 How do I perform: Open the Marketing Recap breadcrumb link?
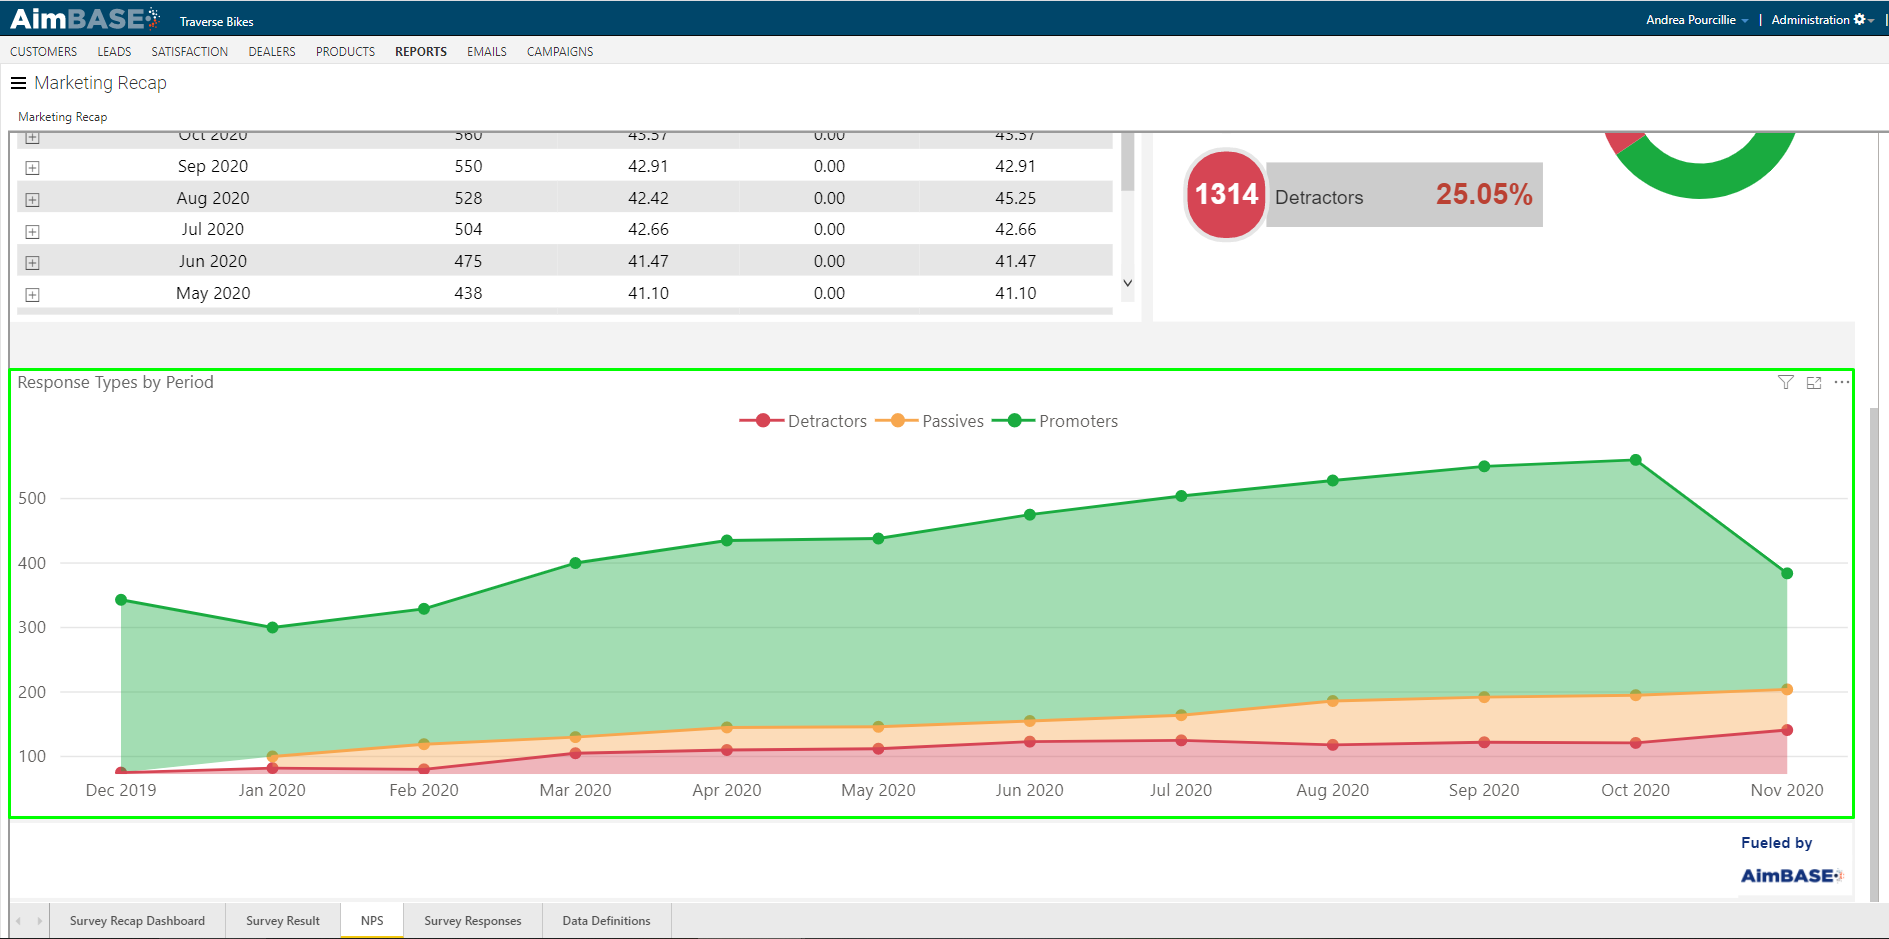tap(62, 116)
